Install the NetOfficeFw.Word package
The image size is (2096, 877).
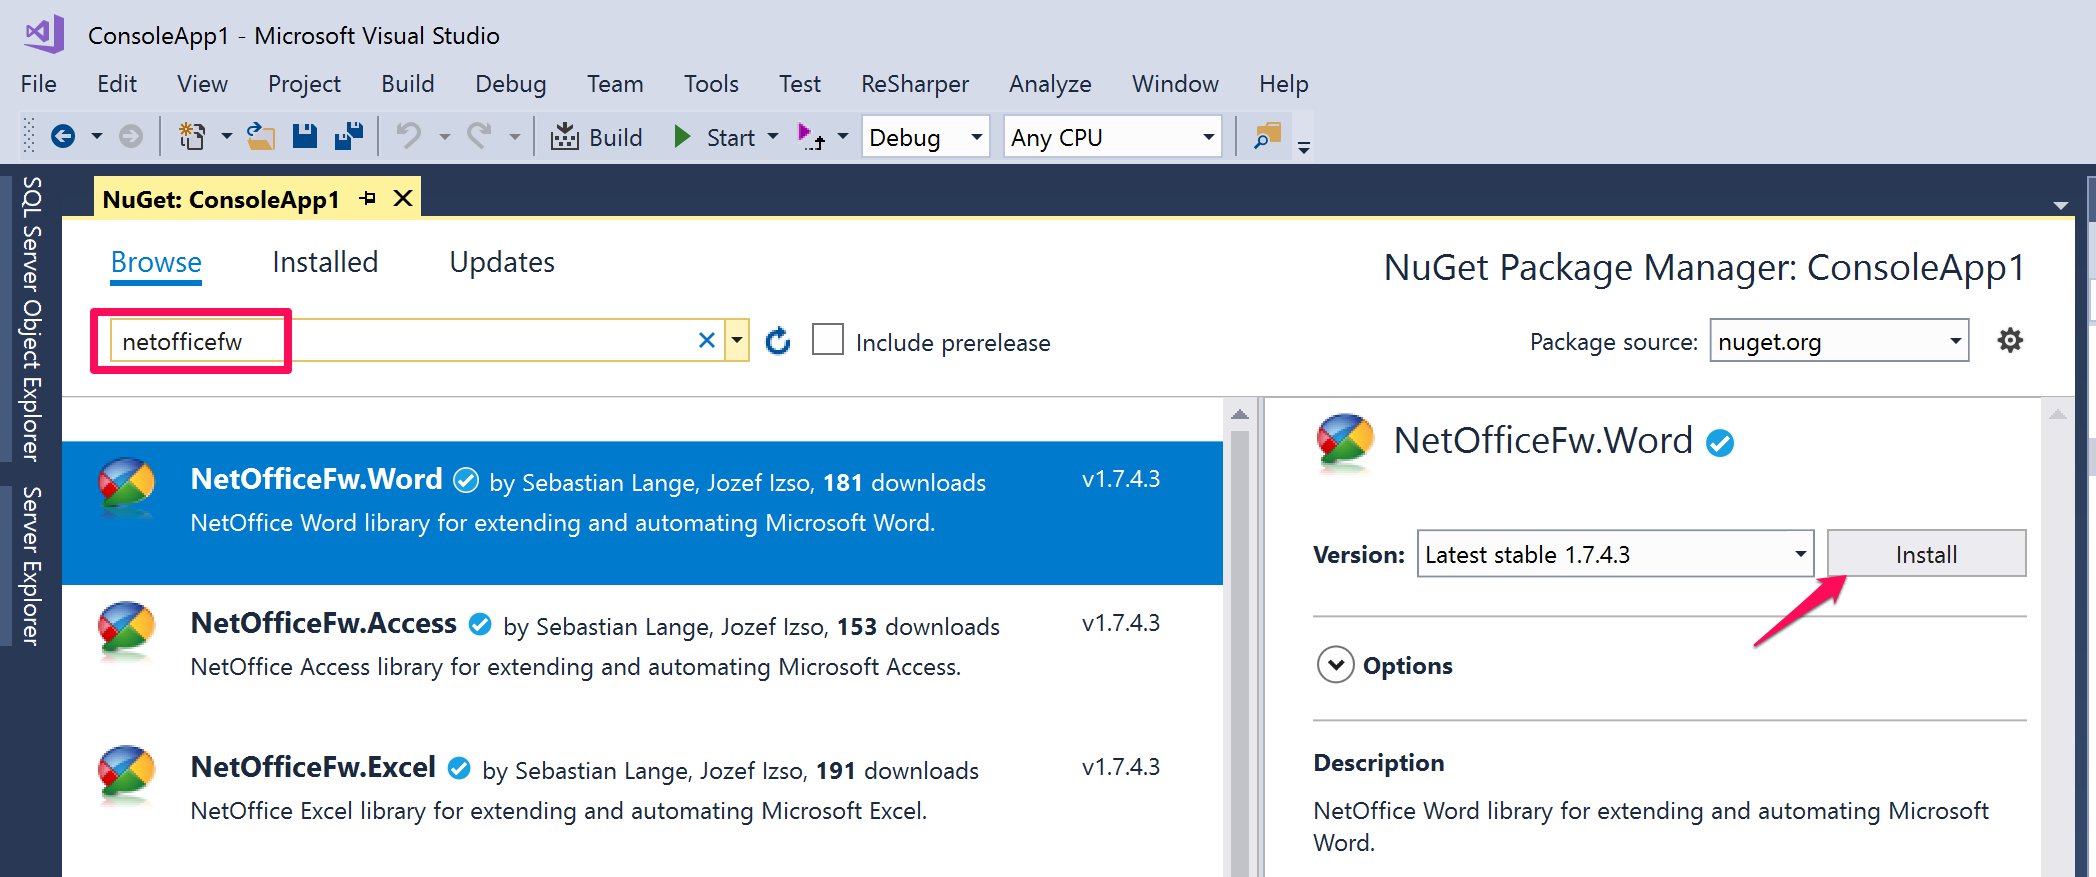(x=1925, y=554)
